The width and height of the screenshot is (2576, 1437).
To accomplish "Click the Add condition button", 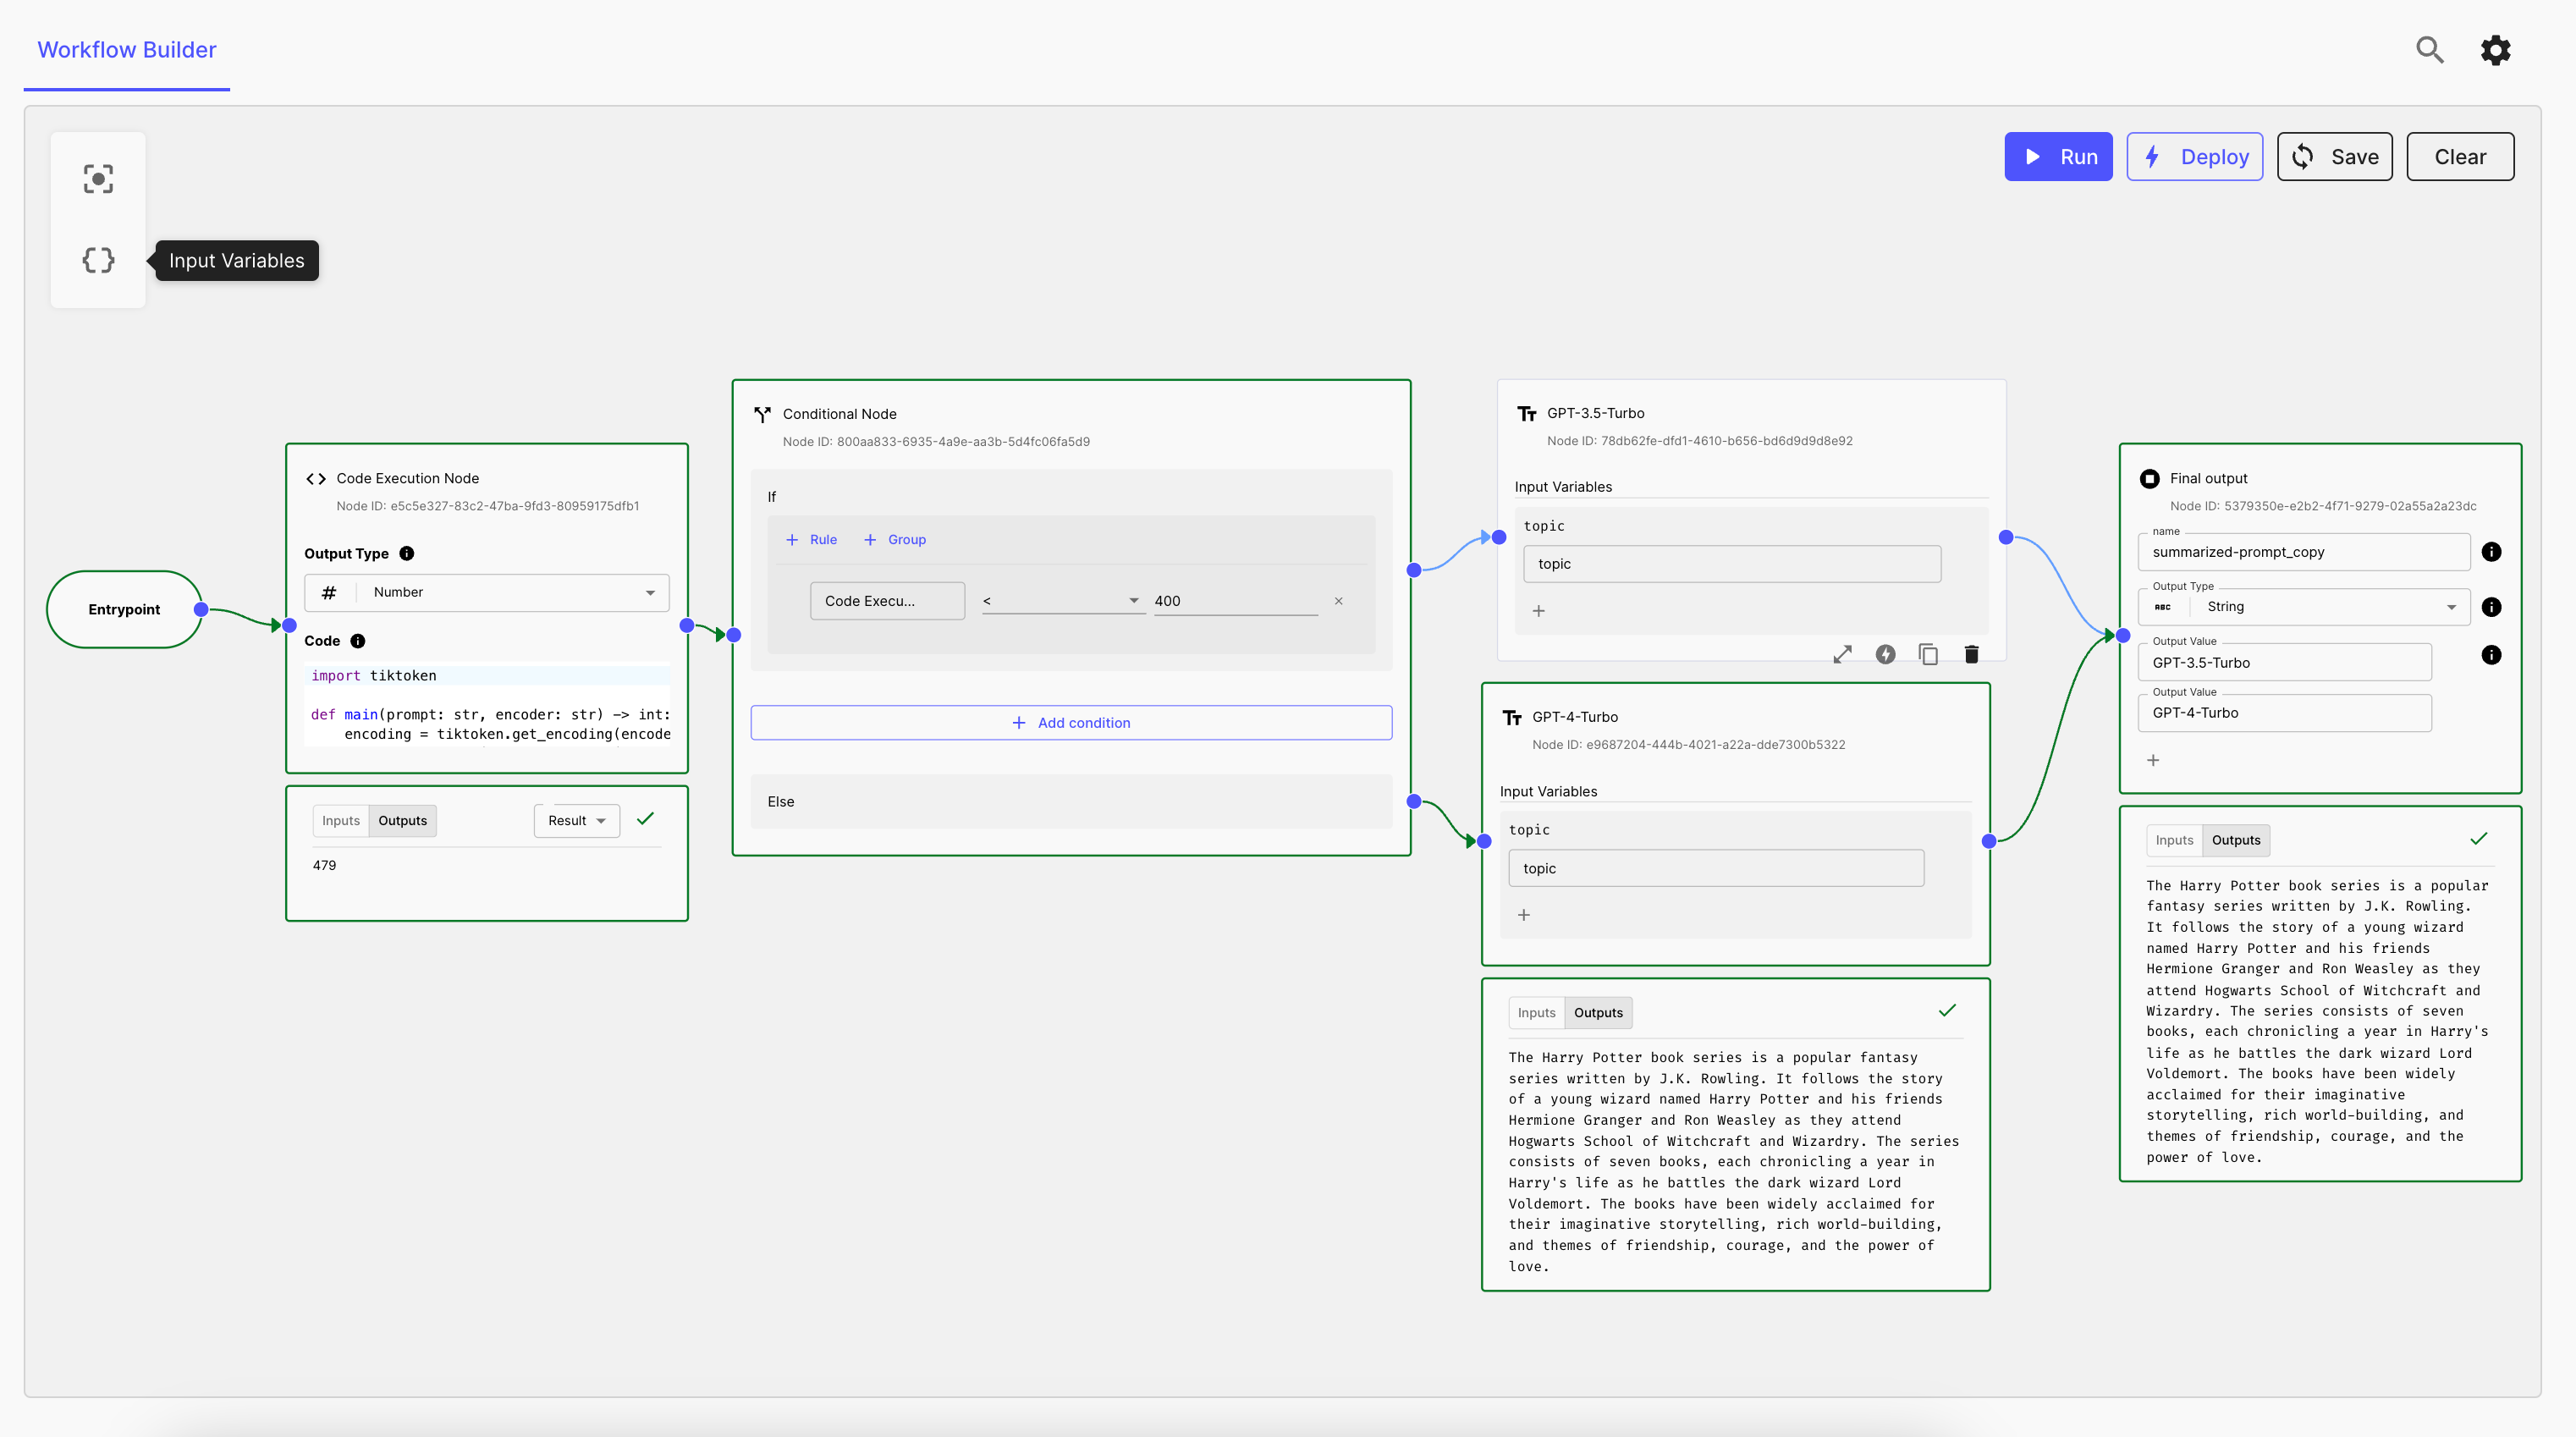I will point(1071,722).
